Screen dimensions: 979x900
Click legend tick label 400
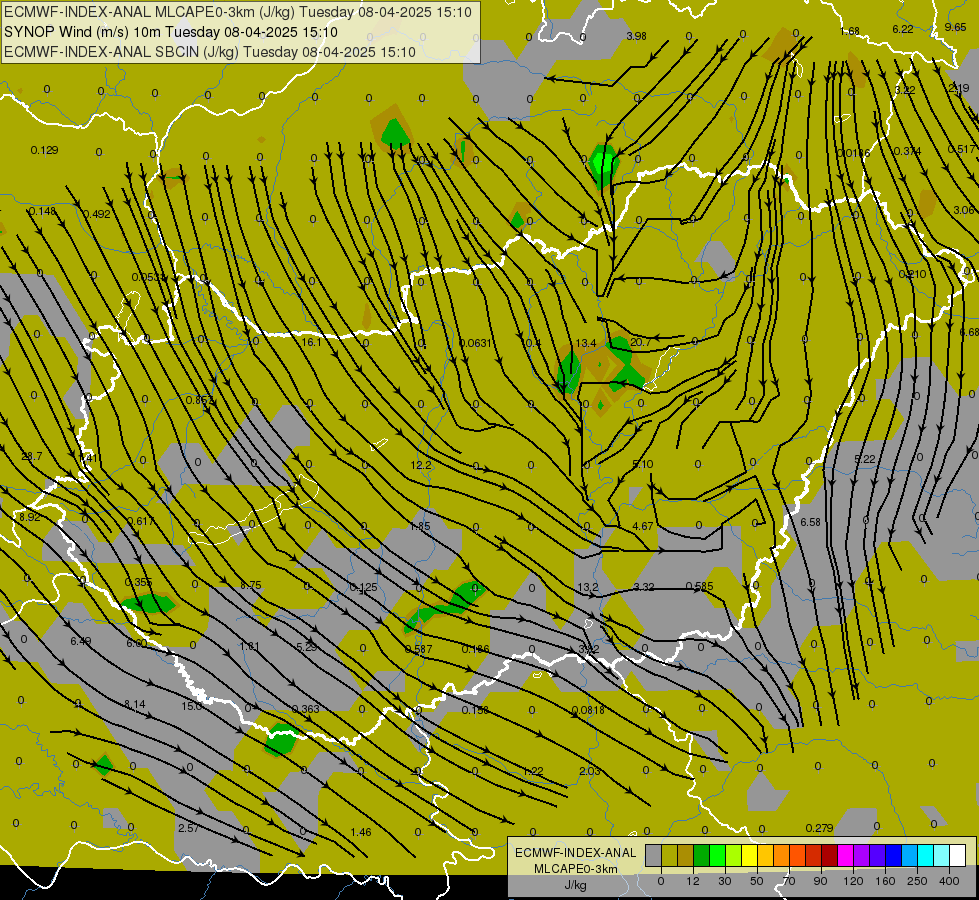point(949,881)
